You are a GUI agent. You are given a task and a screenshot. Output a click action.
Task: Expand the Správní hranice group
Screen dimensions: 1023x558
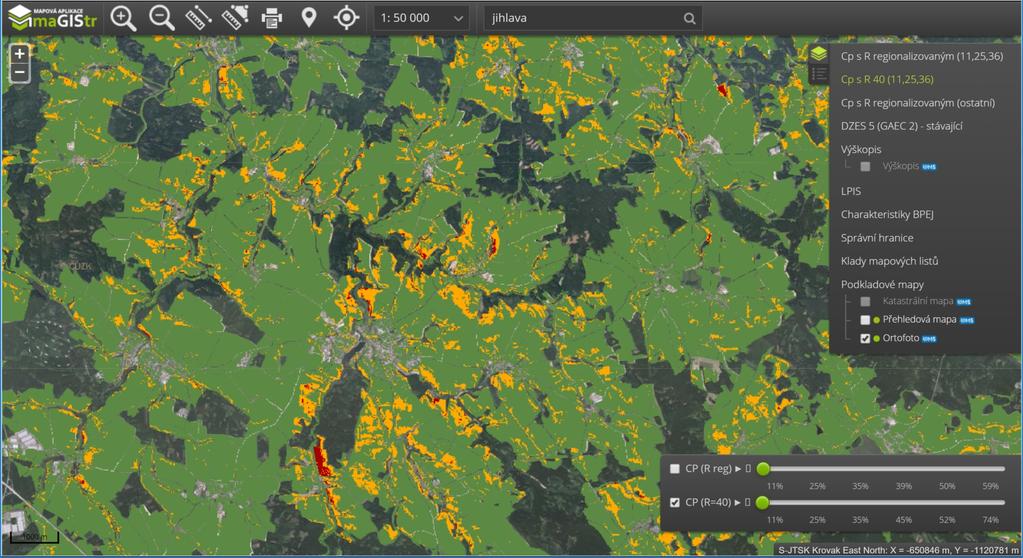pos(877,238)
